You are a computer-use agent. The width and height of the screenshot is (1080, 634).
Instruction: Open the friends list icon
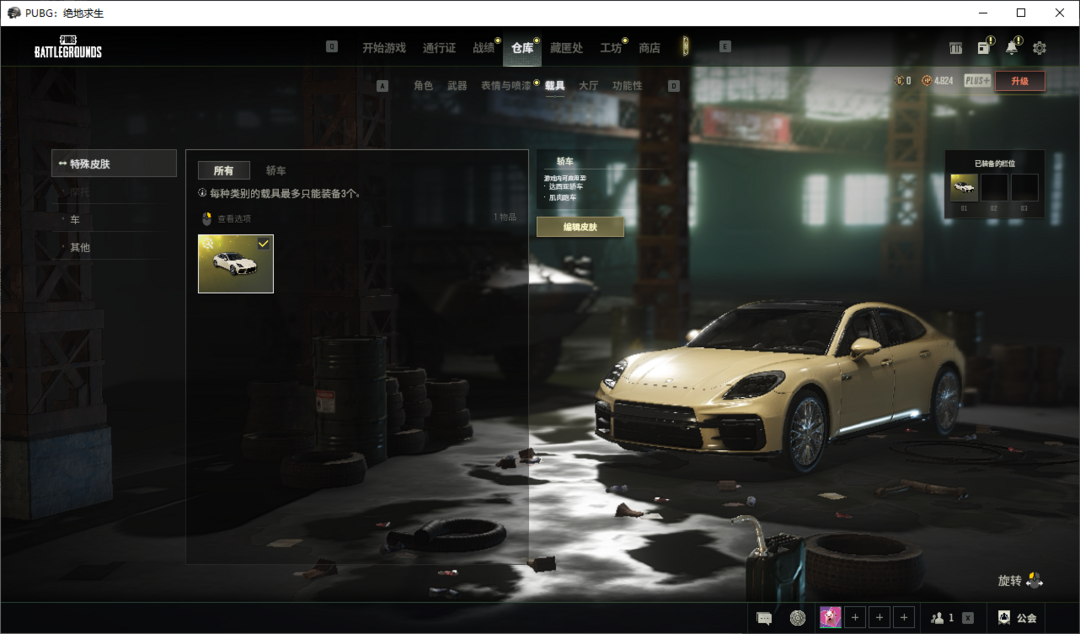click(939, 618)
